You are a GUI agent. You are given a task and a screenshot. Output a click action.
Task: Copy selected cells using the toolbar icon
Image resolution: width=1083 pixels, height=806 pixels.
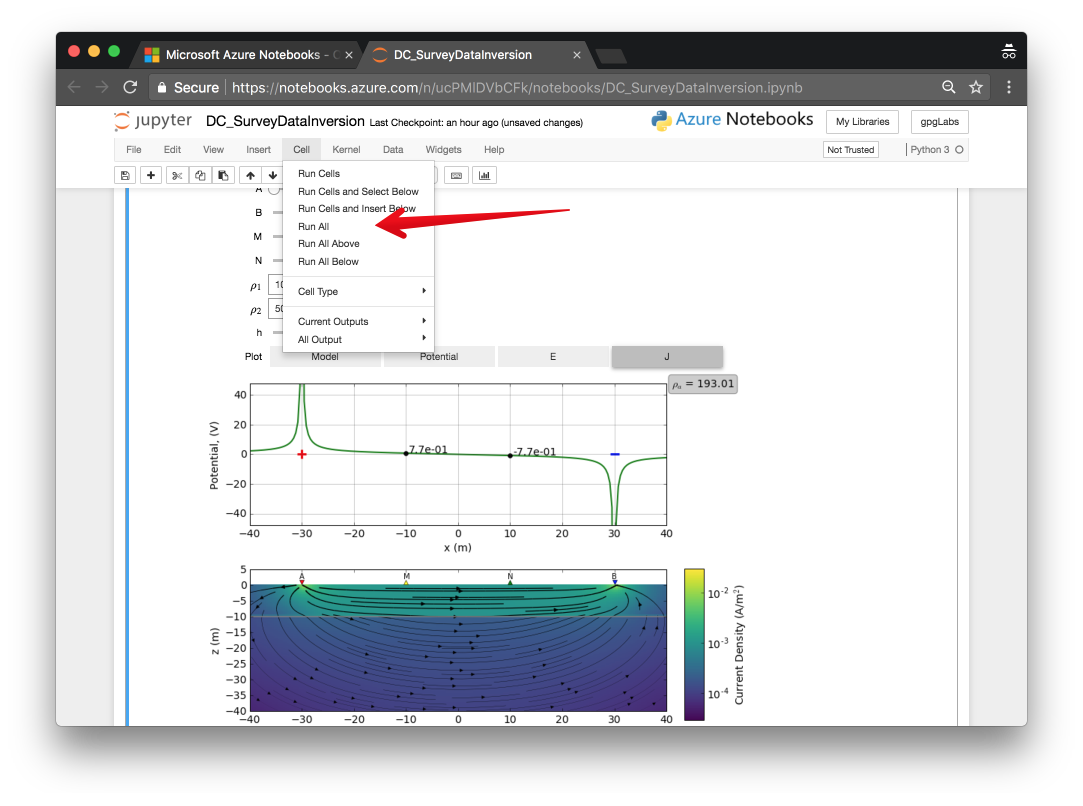click(x=200, y=176)
